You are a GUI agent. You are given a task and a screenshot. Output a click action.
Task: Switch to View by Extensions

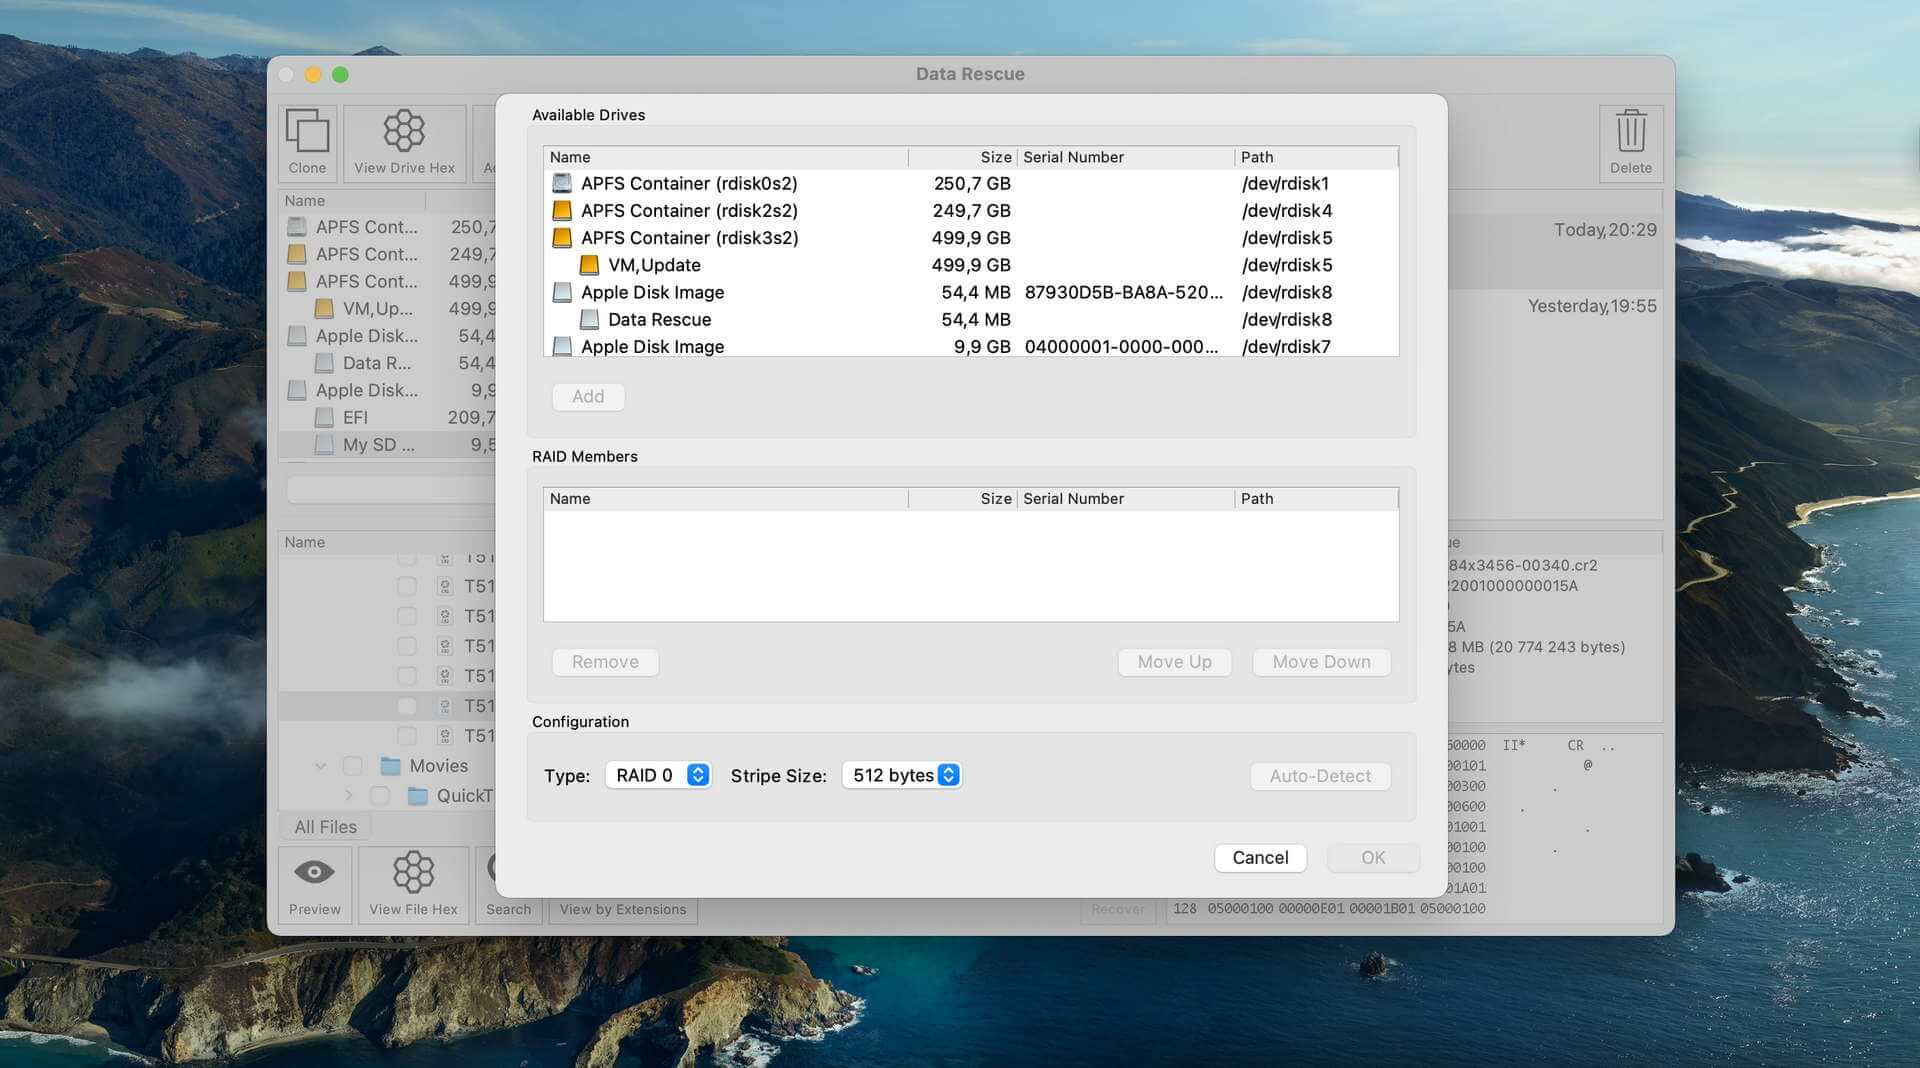(x=623, y=909)
